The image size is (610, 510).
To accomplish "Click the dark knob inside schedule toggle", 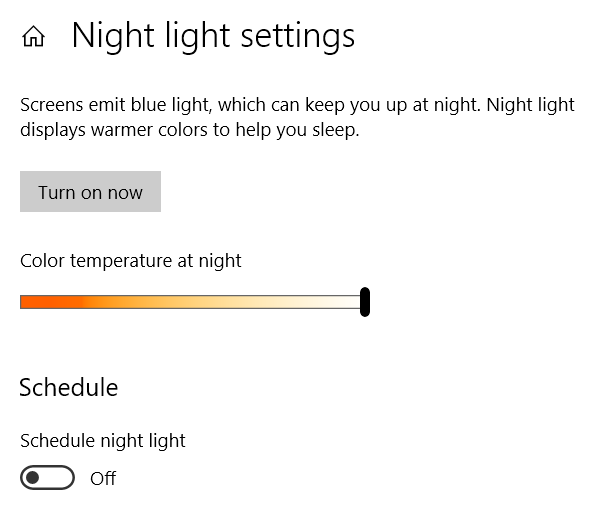I will coord(33,477).
